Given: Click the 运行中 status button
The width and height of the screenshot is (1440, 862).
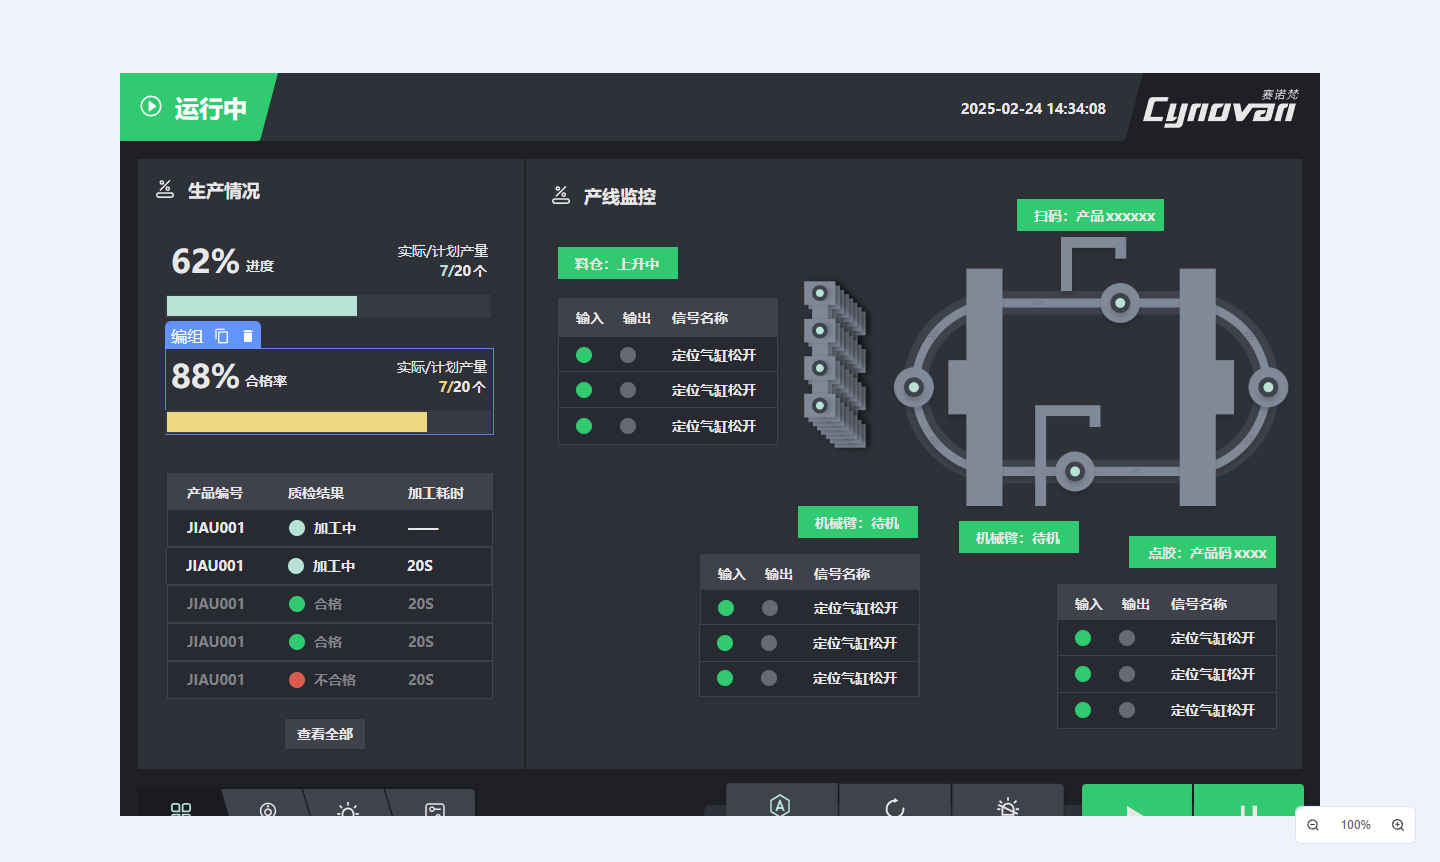Looking at the screenshot, I should pos(196,107).
